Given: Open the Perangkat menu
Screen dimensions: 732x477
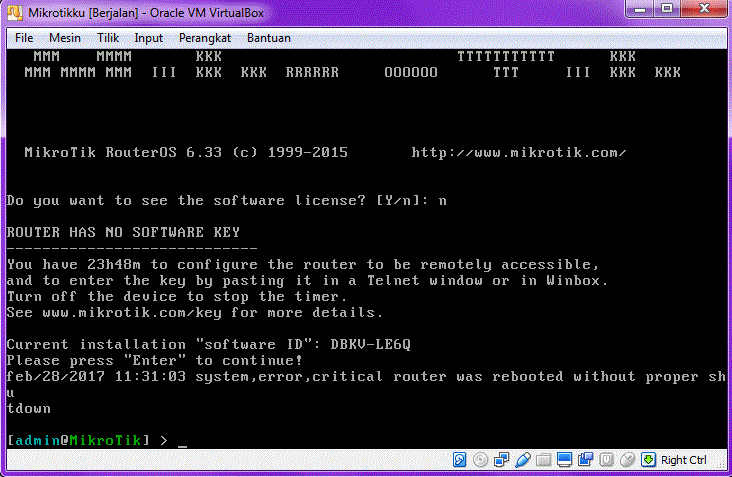Looking at the screenshot, I should 204,38.
